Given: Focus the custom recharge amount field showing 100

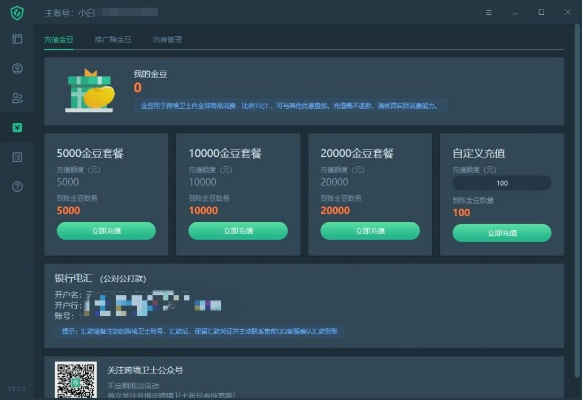Looking at the screenshot, I should pos(502,183).
